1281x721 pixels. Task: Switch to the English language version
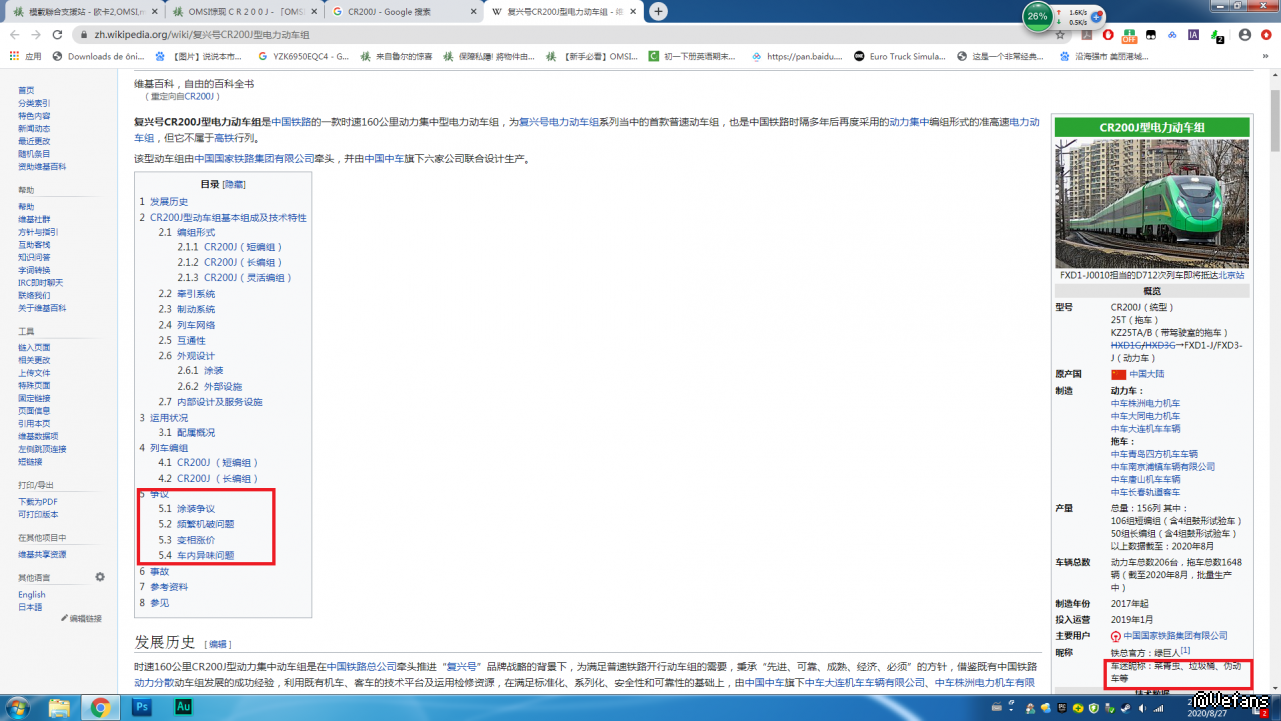click(31, 595)
